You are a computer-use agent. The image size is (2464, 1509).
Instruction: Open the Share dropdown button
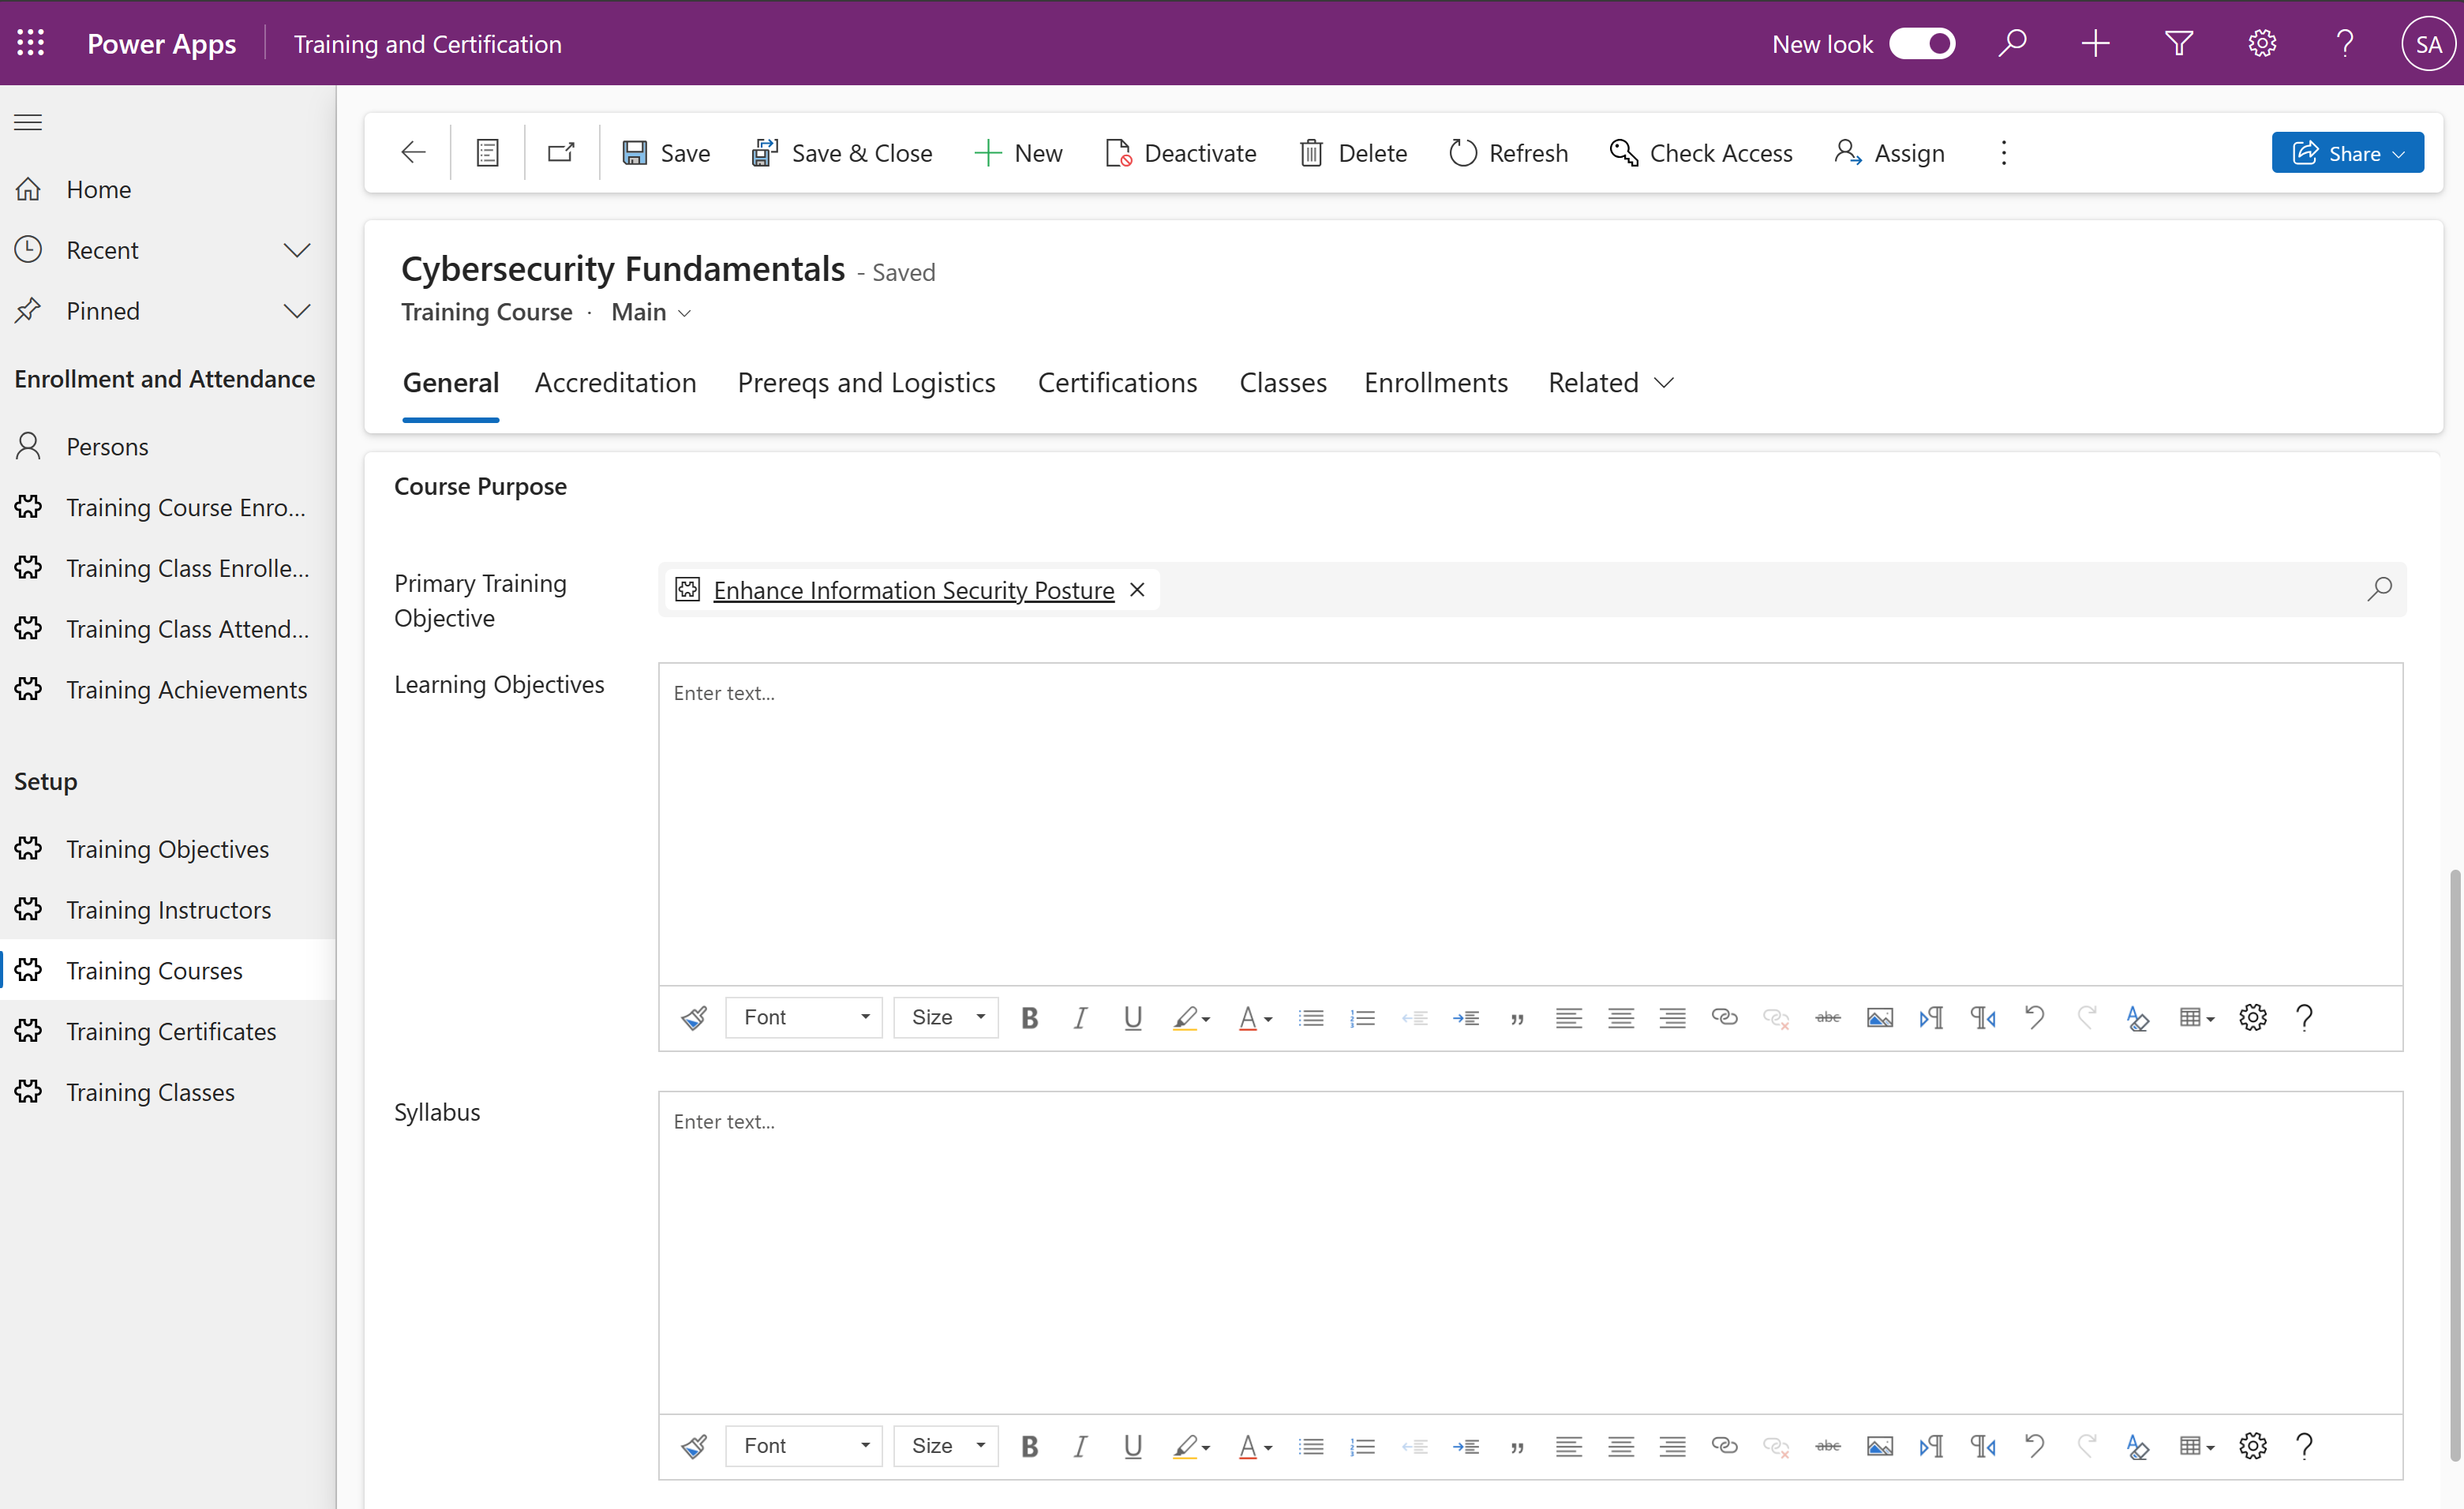[2347, 153]
